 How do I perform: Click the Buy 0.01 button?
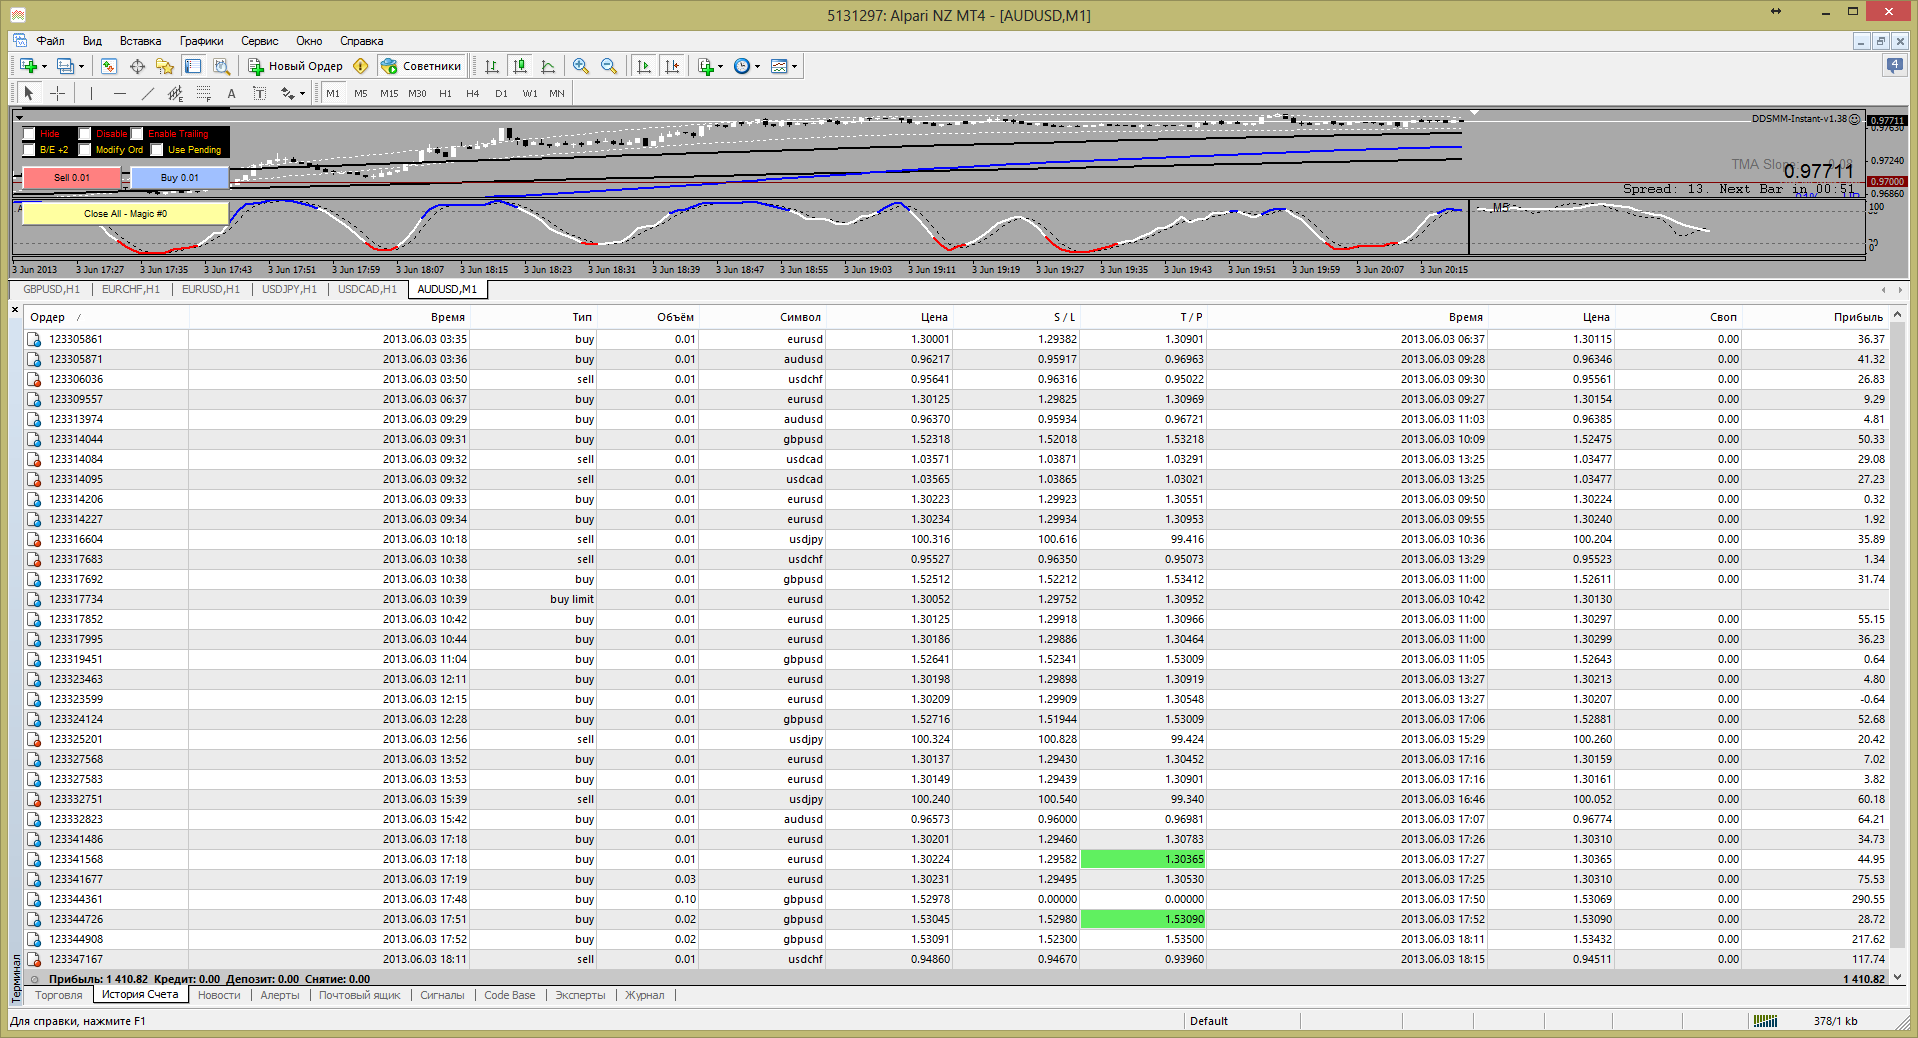click(180, 178)
